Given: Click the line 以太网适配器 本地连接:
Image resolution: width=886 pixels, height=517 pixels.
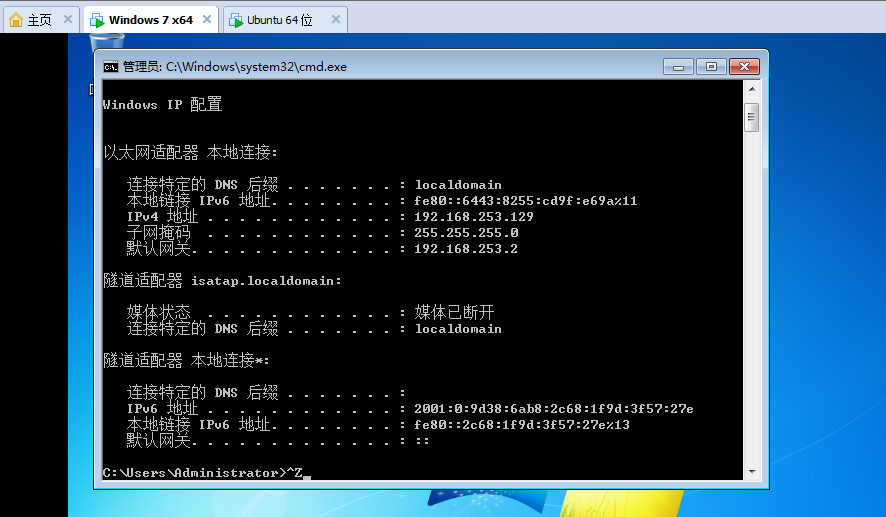Looking at the screenshot, I should [190, 152].
